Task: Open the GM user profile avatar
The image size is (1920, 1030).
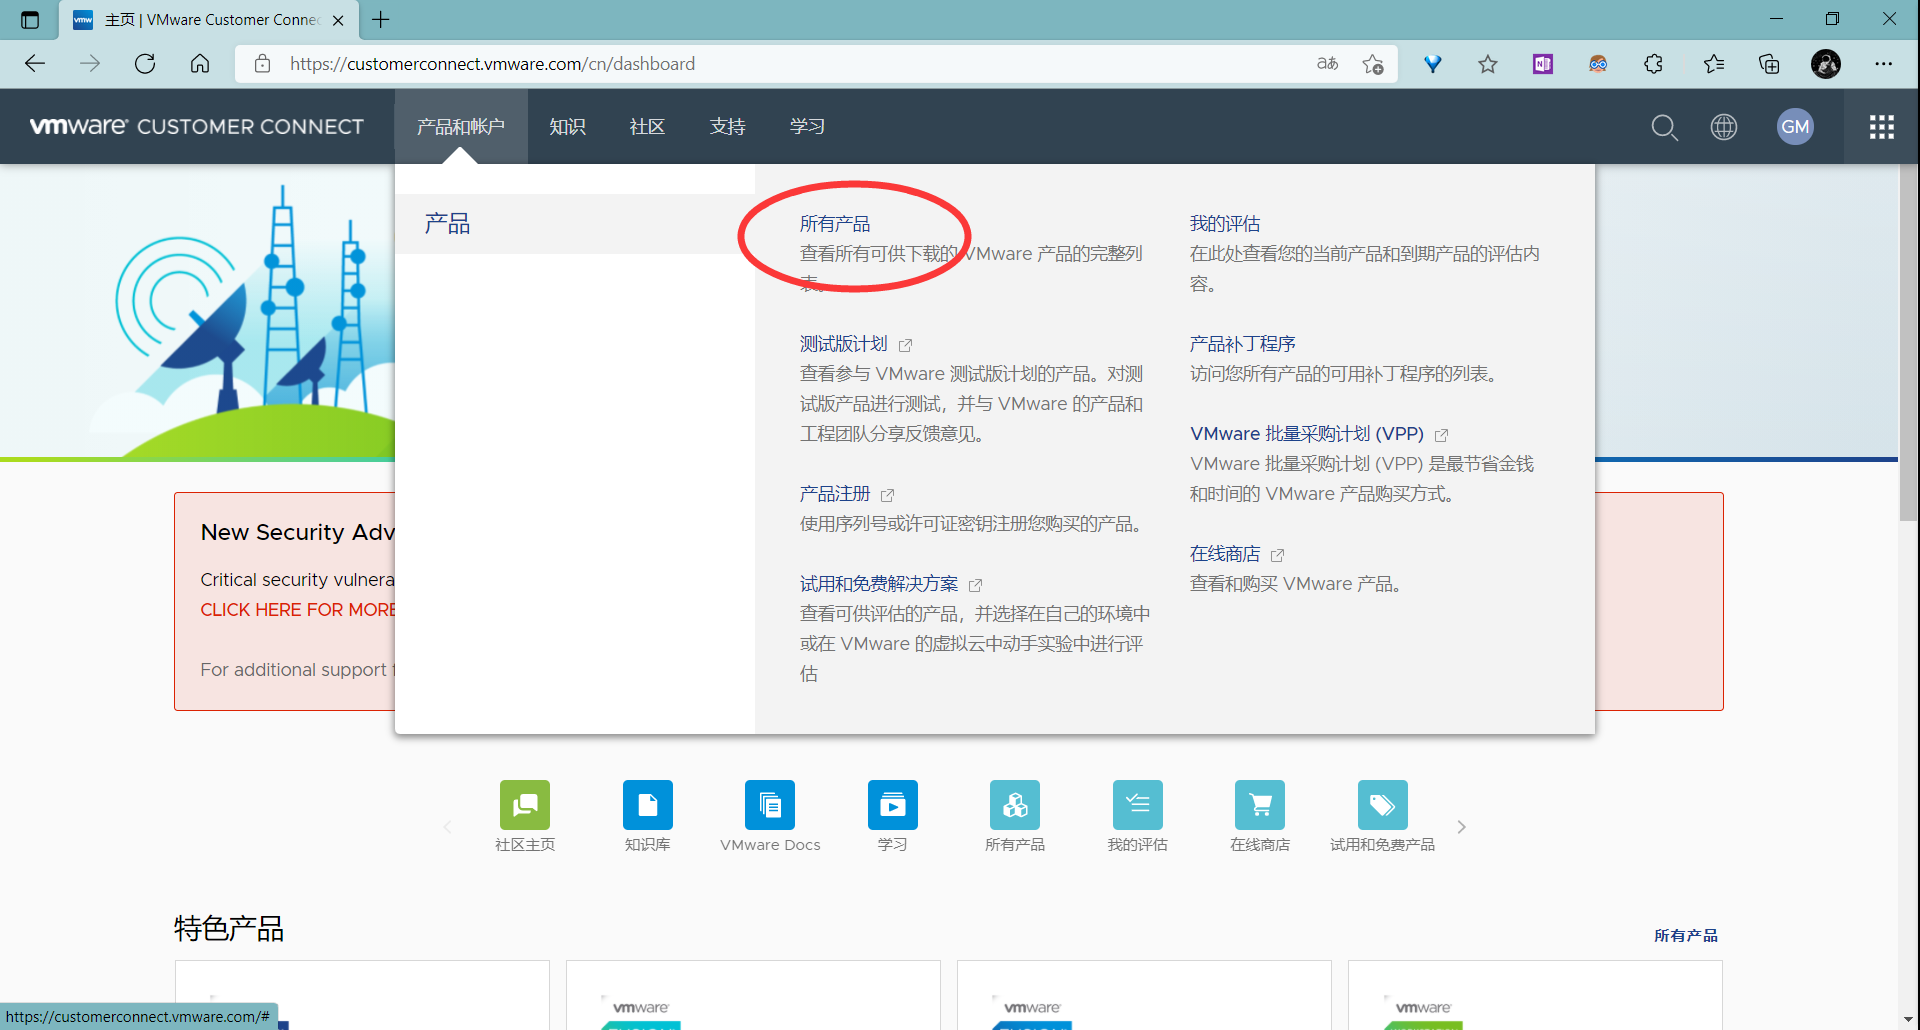Action: point(1796,127)
